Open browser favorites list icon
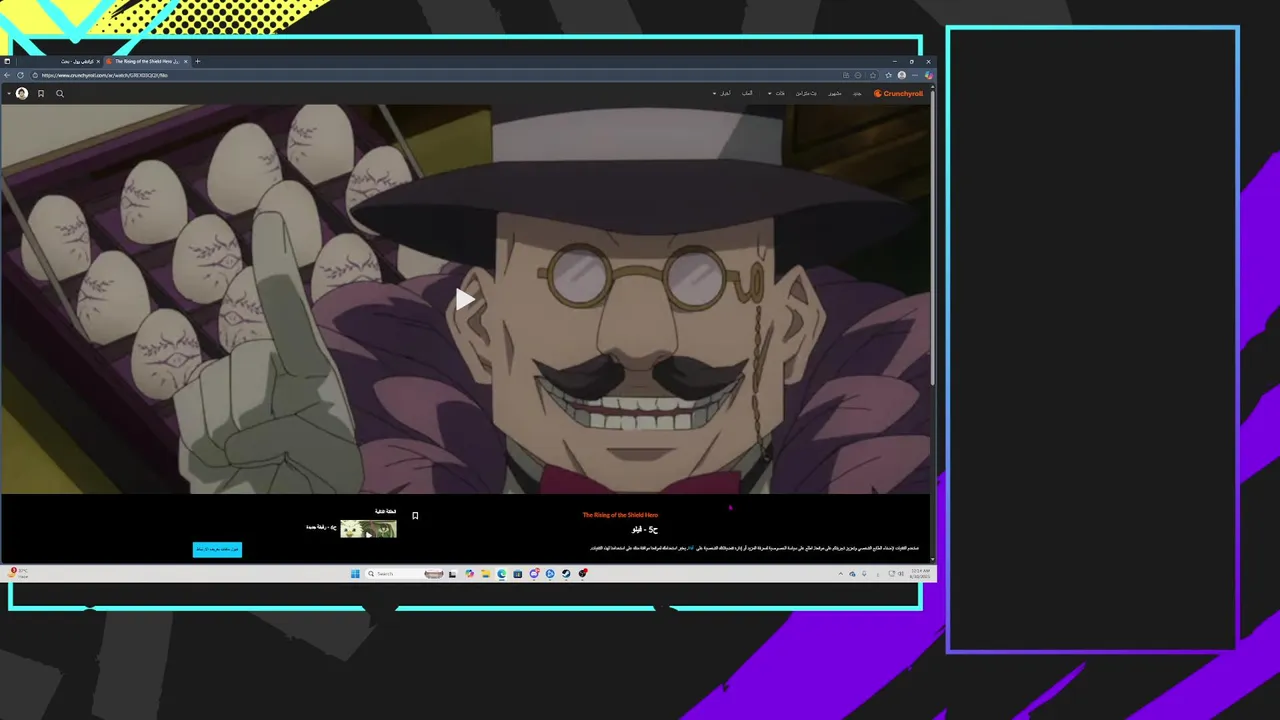Screen dimensions: 1280x720 point(888,75)
